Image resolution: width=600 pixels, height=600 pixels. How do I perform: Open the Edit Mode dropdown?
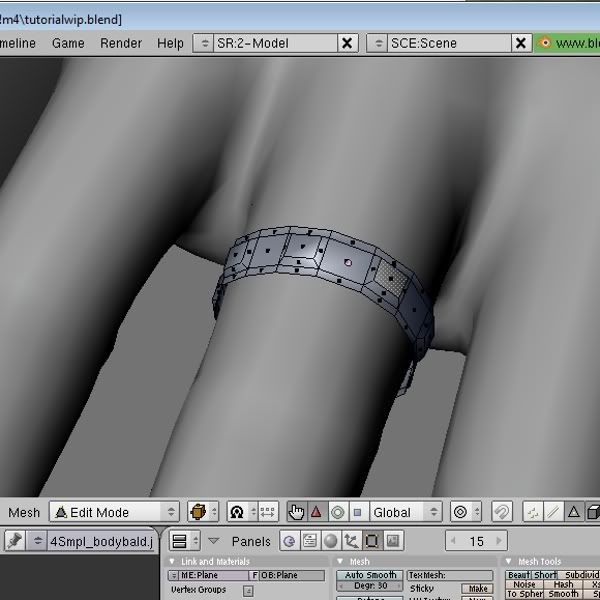point(114,512)
